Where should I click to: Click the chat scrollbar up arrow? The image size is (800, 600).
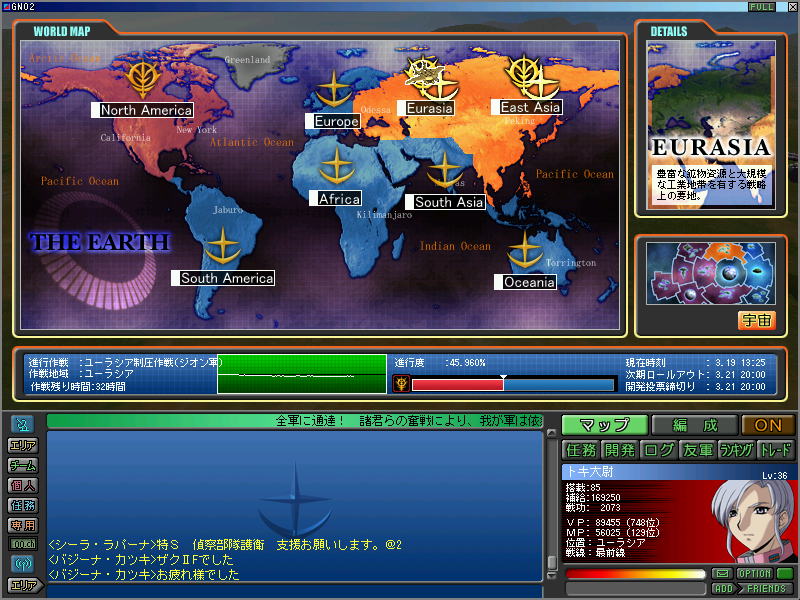[x=552, y=433]
